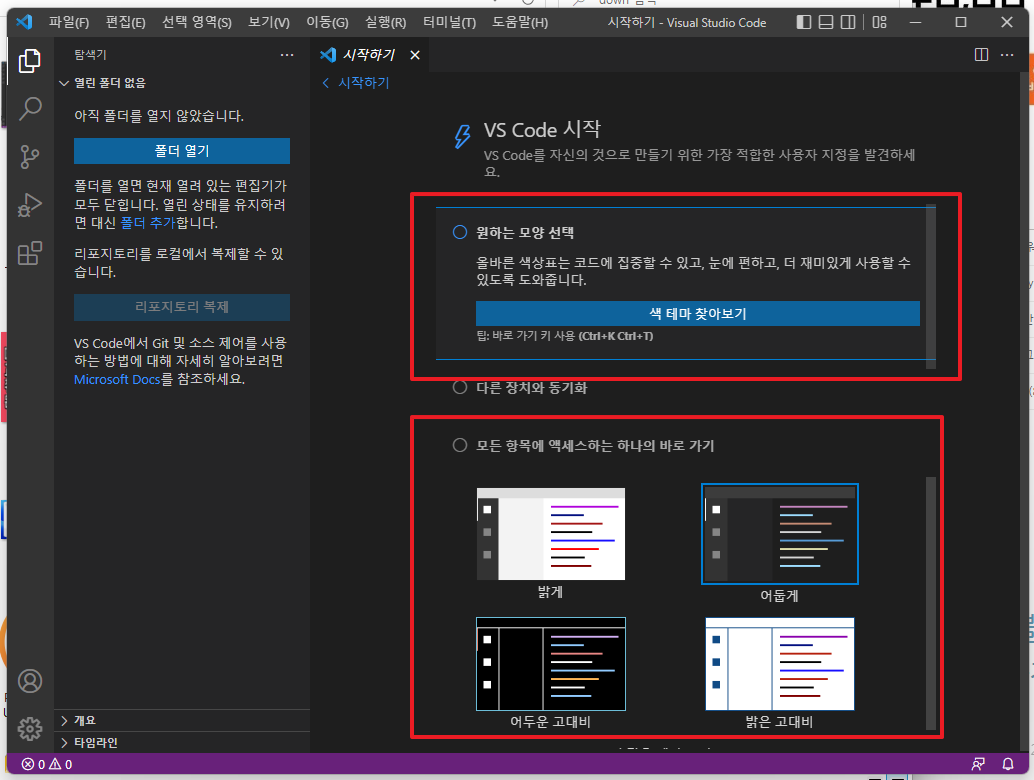Viewport: 1034px width, 780px height.
Task: Choose the 밝은 고대비 theme thumbnail
Action: click(x=779, y=664)
